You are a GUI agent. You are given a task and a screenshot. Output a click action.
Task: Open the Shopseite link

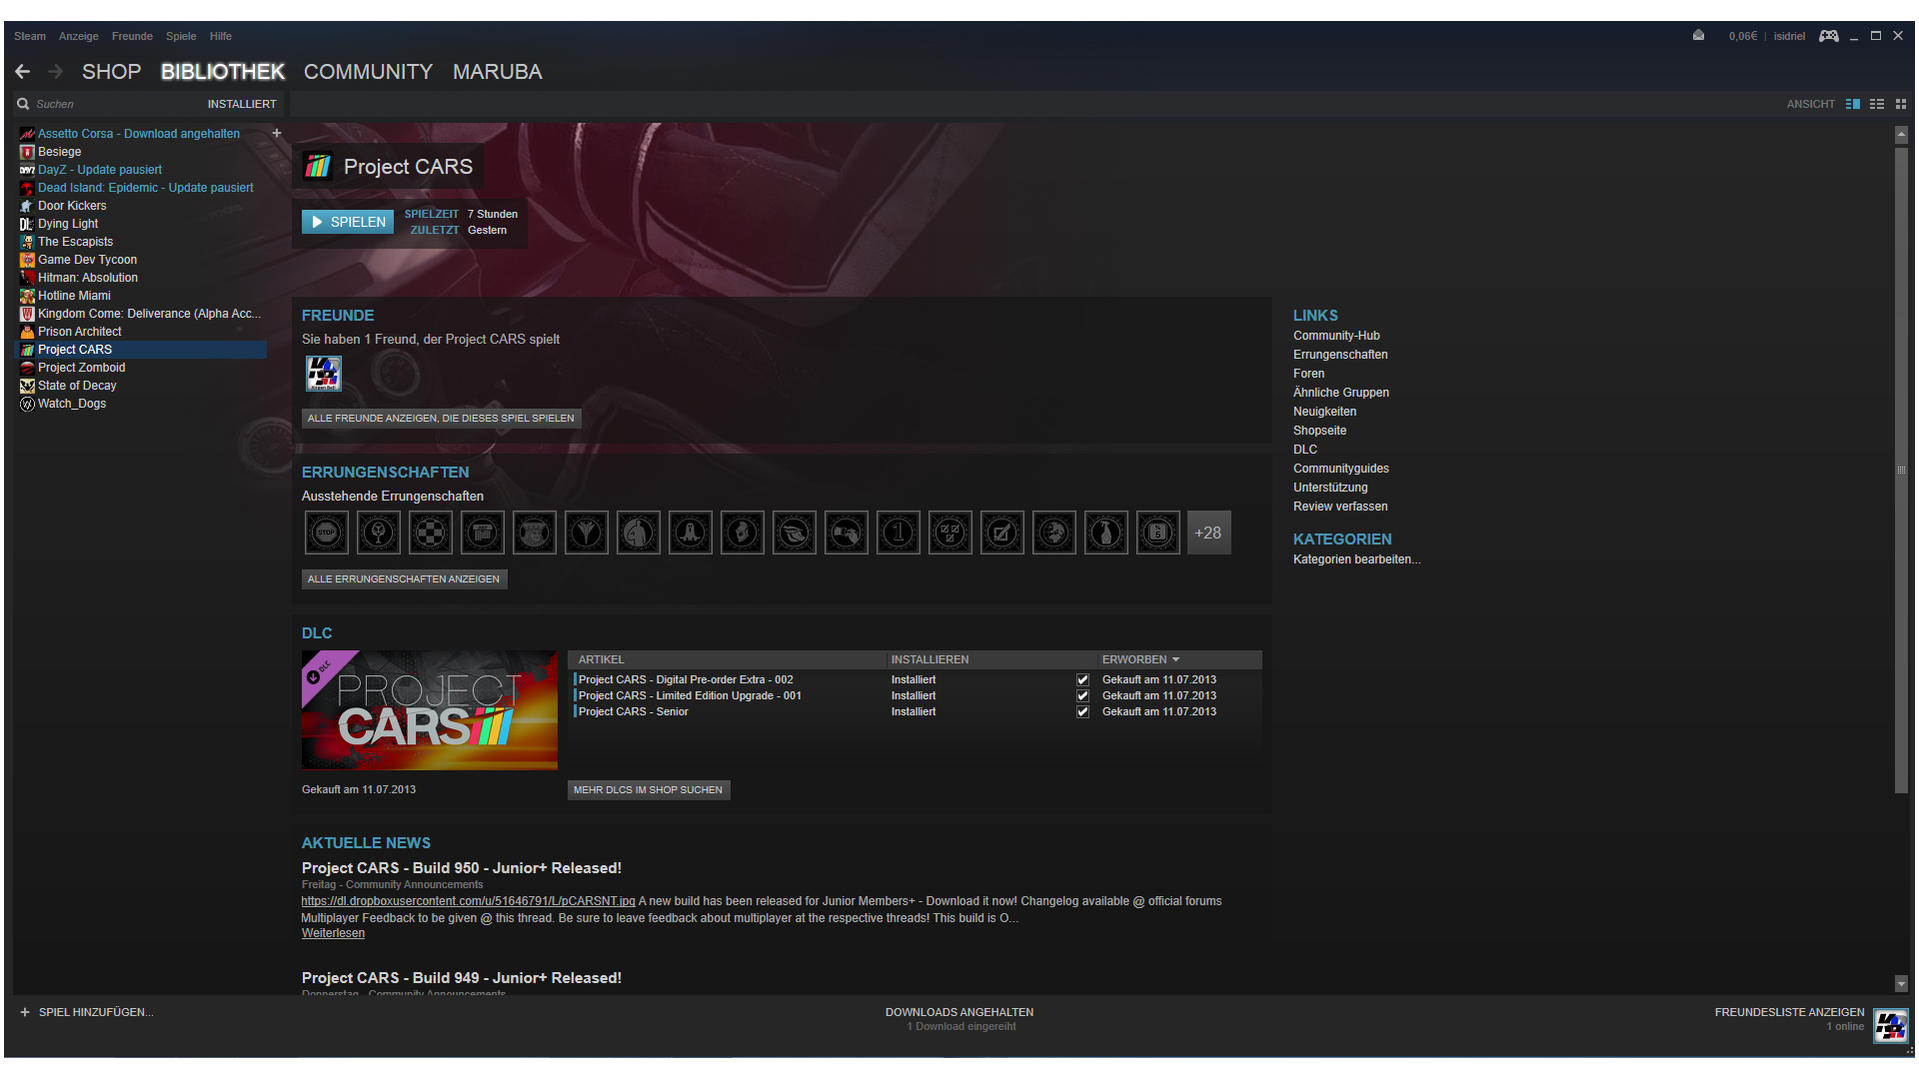coord(1319,431)
